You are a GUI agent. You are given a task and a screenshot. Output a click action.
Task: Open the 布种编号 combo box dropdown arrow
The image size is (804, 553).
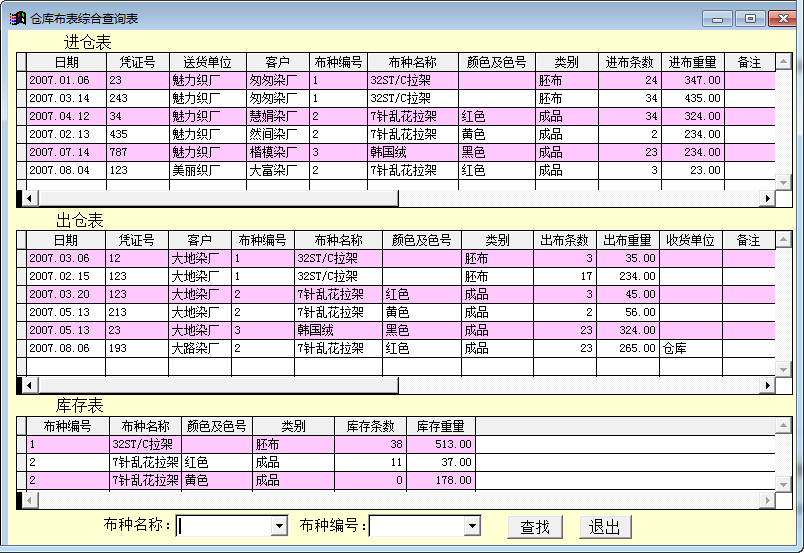(x=472, y=526)
